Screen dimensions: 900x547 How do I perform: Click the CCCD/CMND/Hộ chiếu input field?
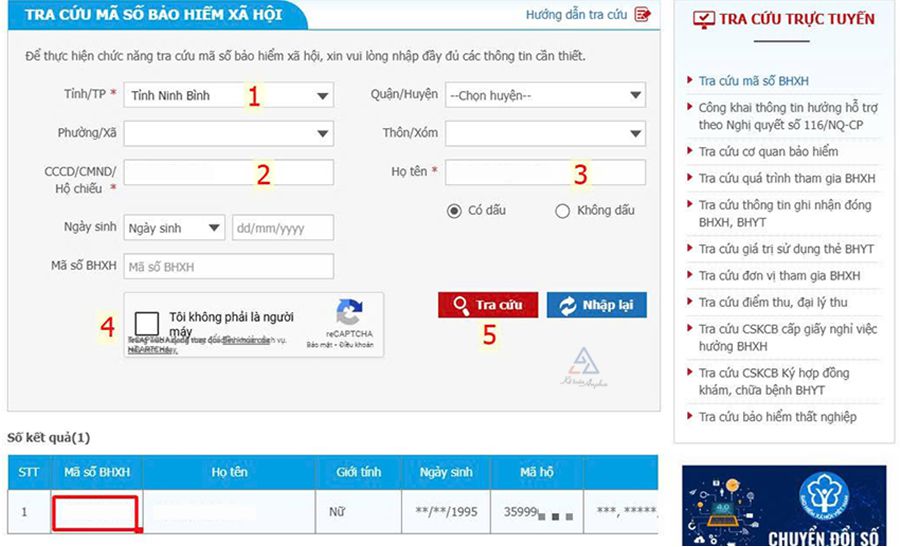point(228,173)
